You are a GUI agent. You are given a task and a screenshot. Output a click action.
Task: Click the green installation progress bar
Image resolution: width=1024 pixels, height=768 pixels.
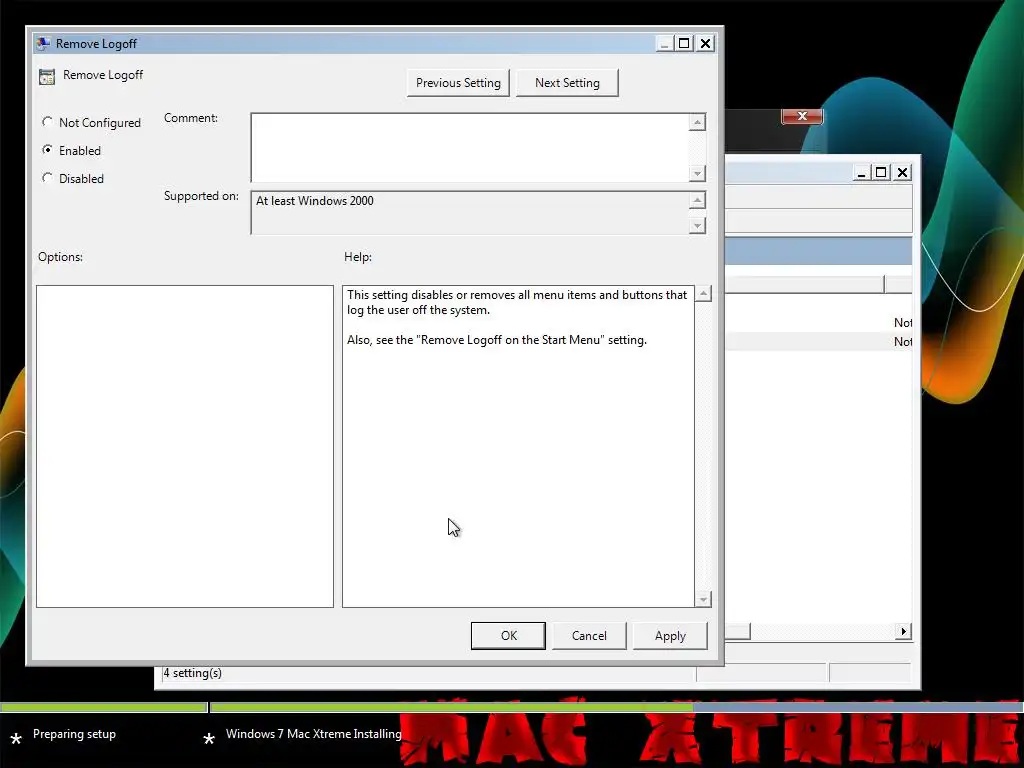tap(451, 707)
